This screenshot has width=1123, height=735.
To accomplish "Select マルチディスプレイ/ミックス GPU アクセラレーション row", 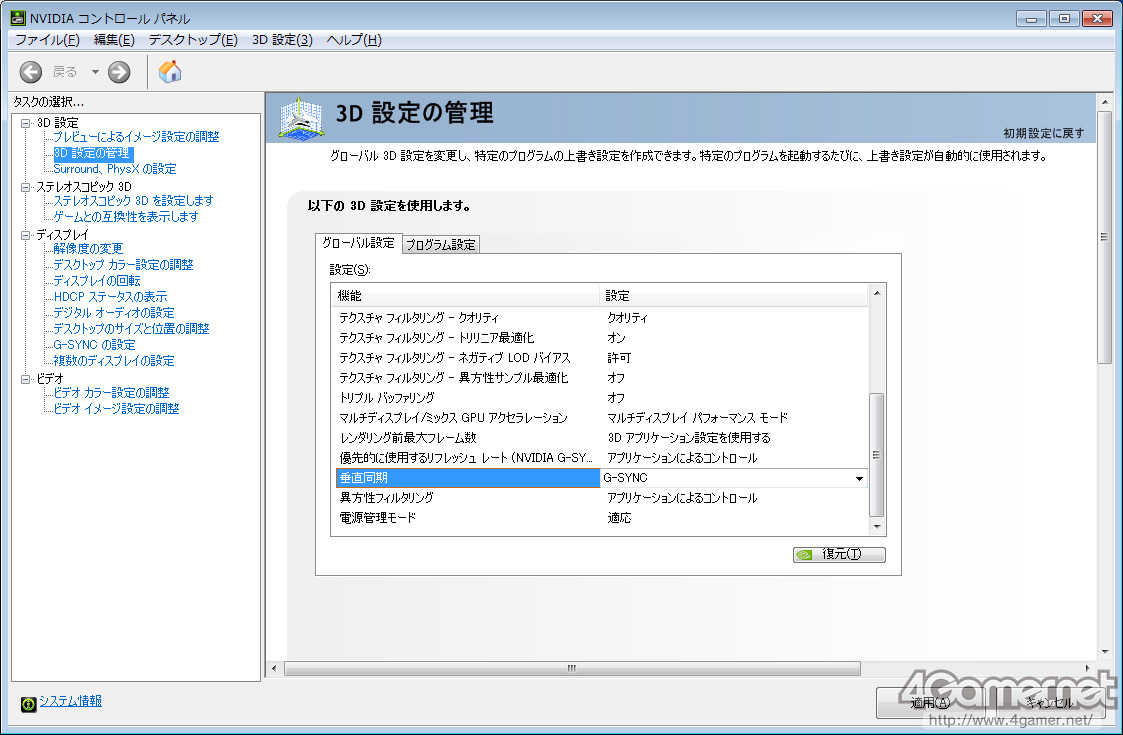I will click(x=602, y=418).
